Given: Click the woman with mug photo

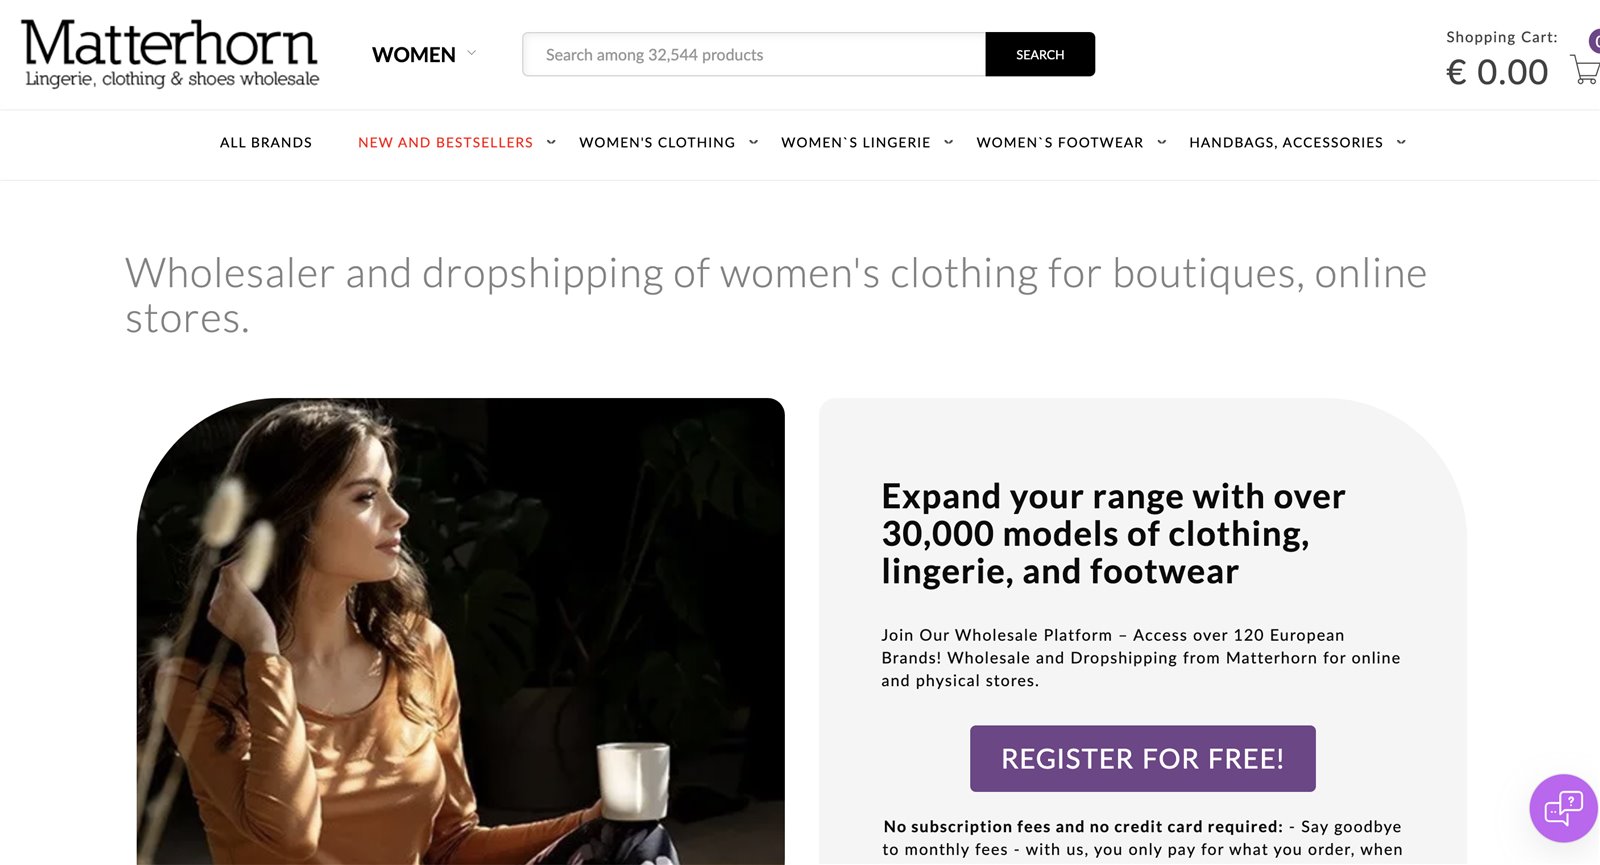Looking at the screenshot, I should pyautogui.click(x=460, y=630).
